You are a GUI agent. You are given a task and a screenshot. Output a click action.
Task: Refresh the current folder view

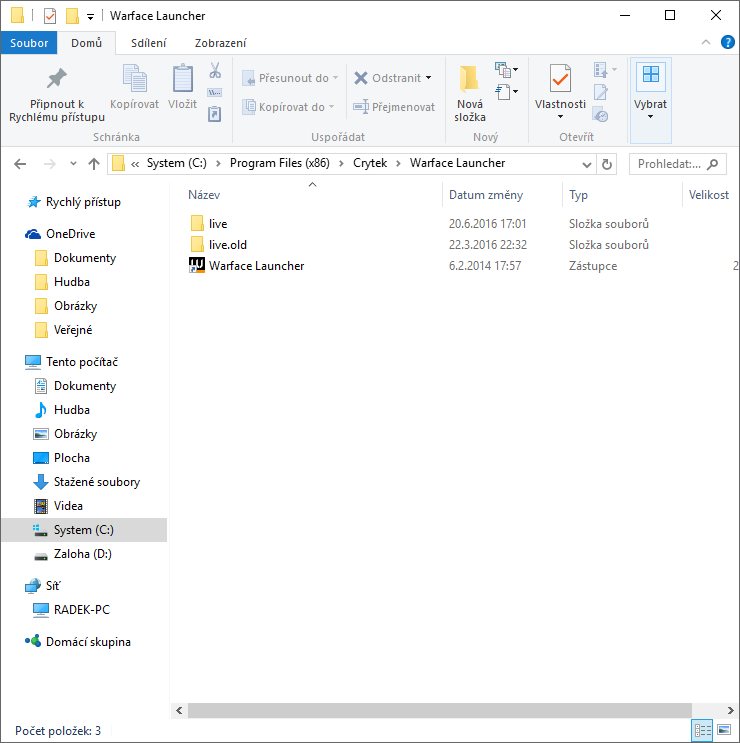pos(609,164)
